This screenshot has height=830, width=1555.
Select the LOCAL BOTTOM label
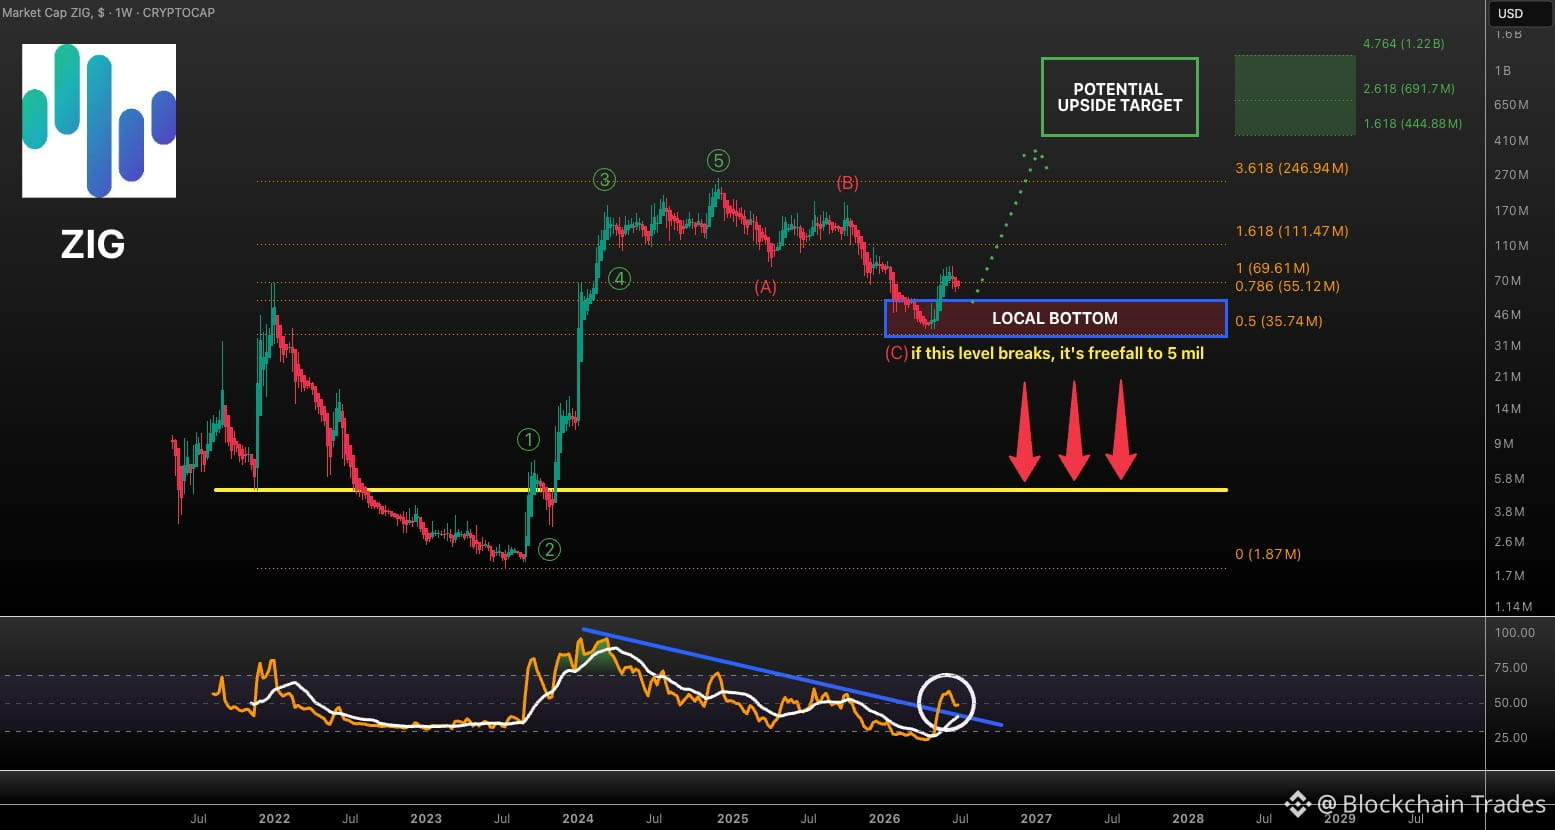pyautogui.click(x=1055, y=318)
